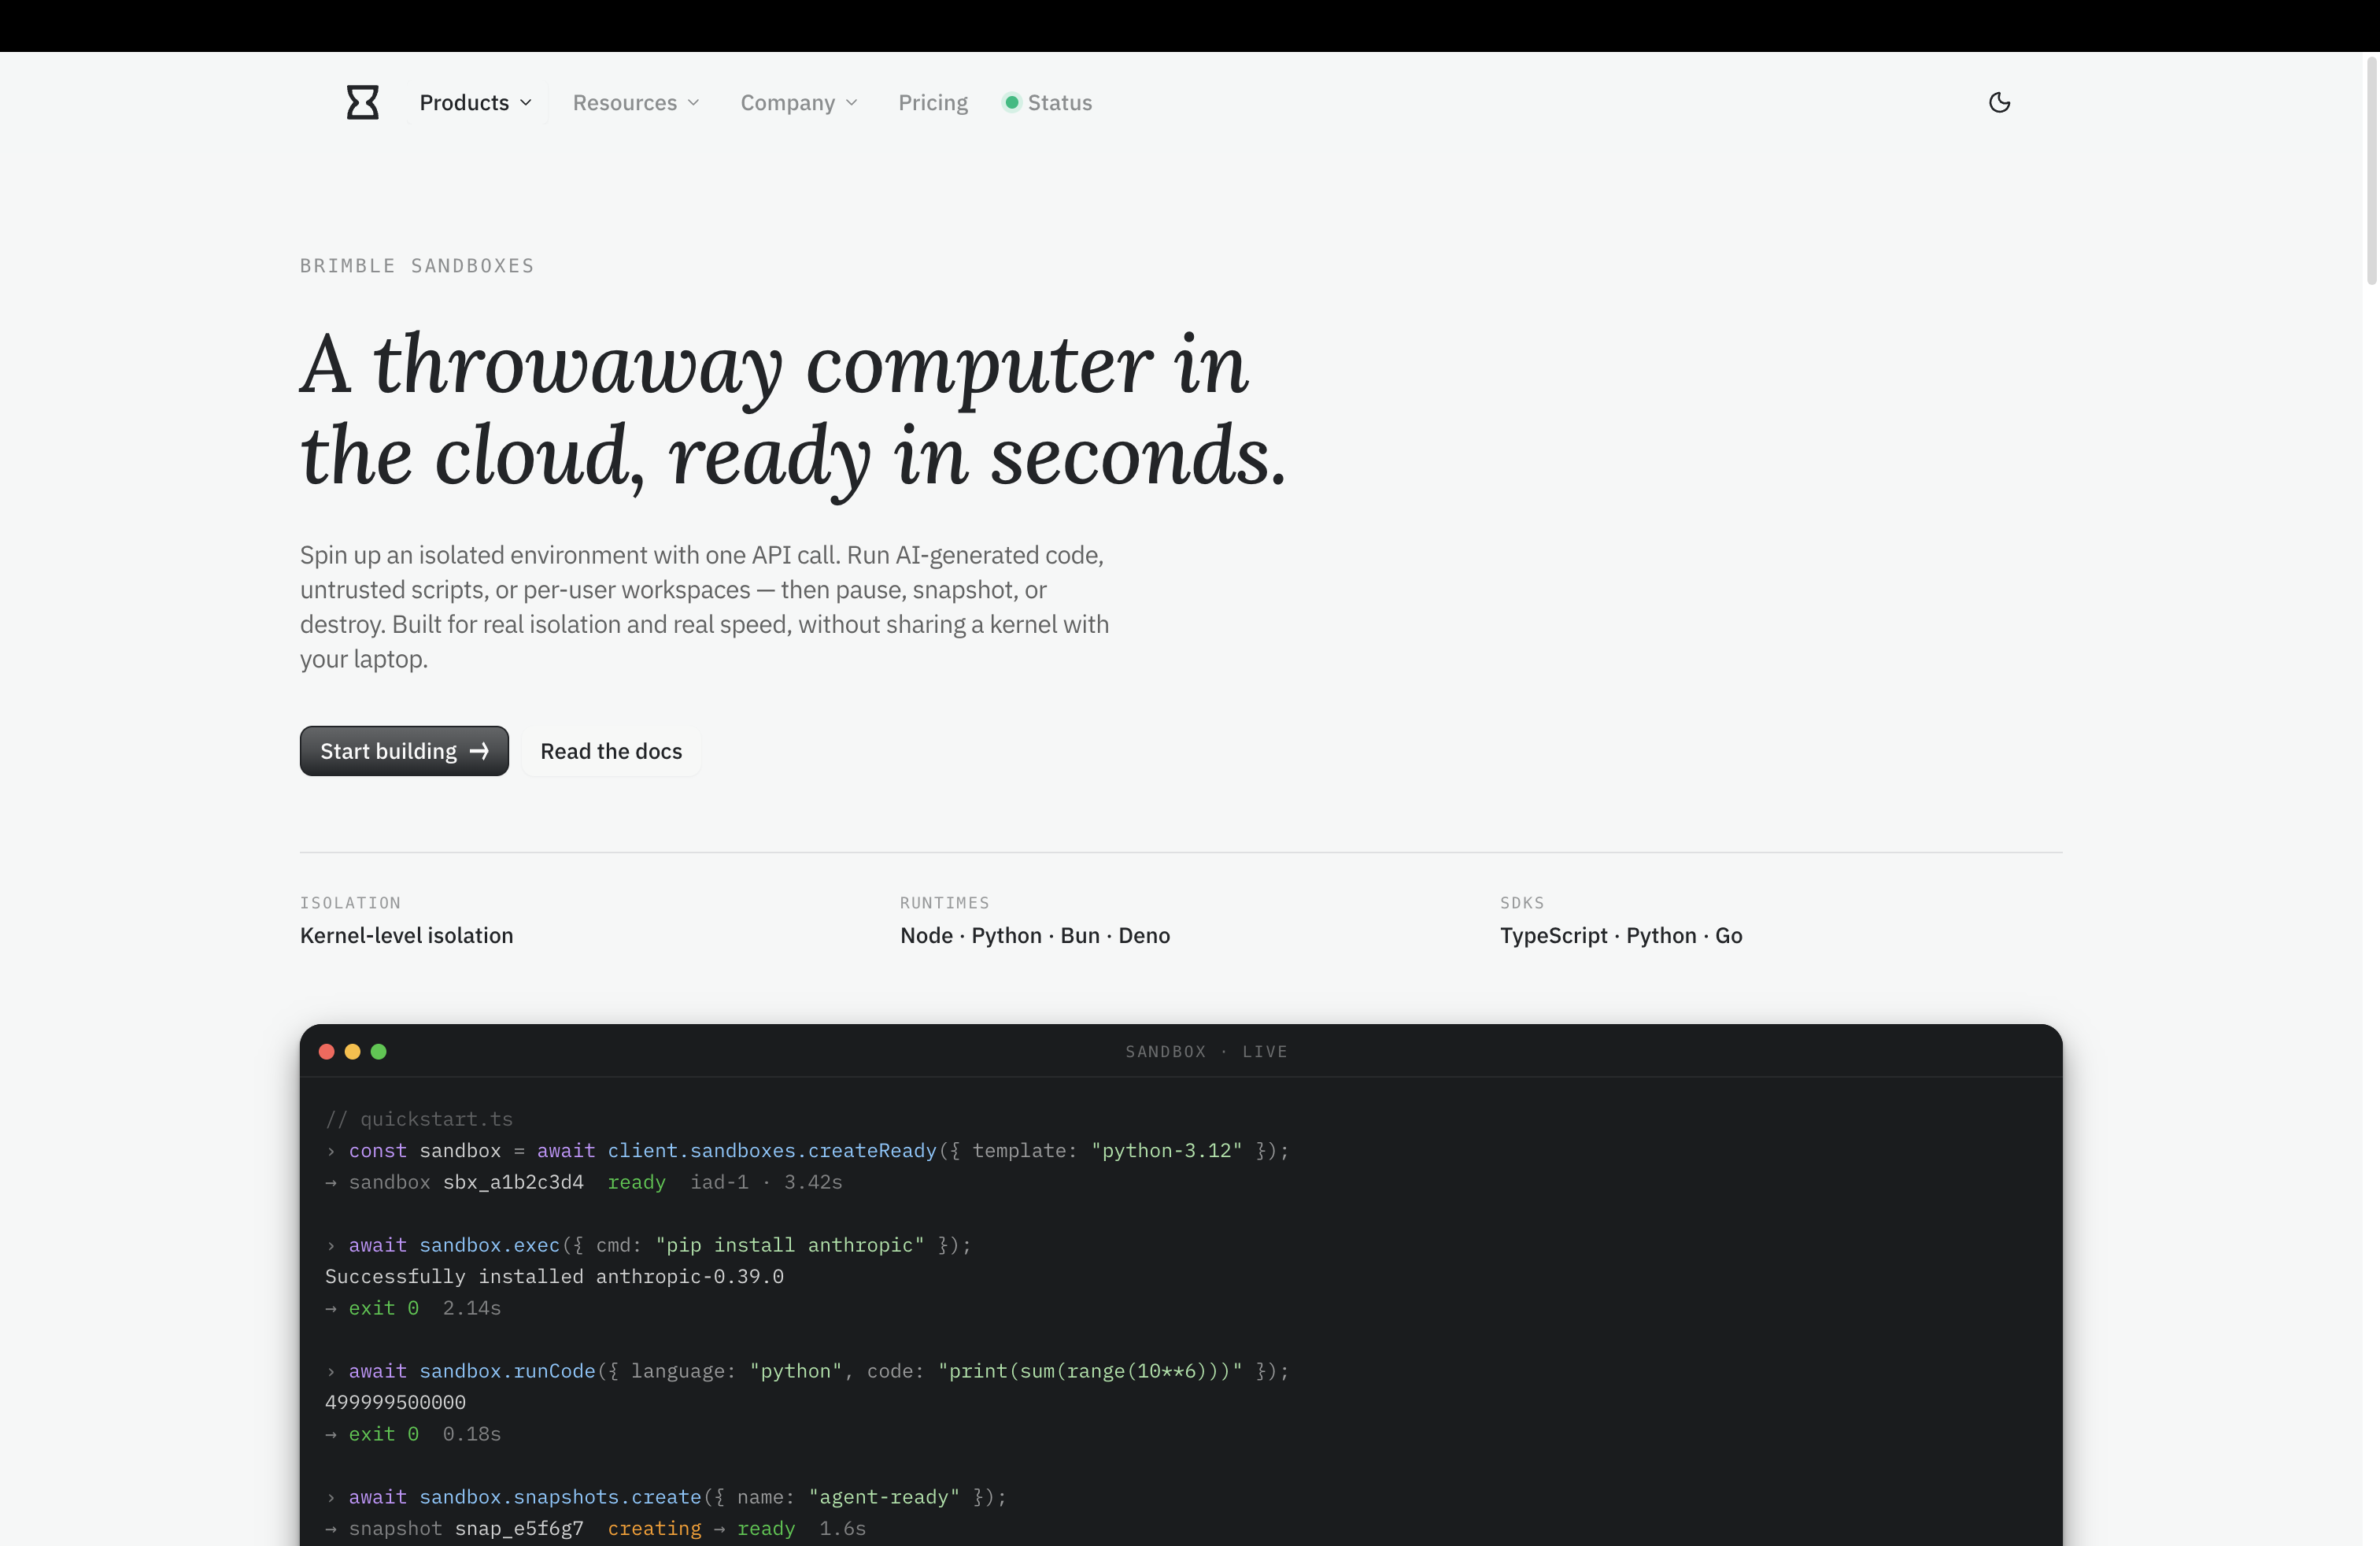
Task: Open the Status page link
Action: (1048, 102)
